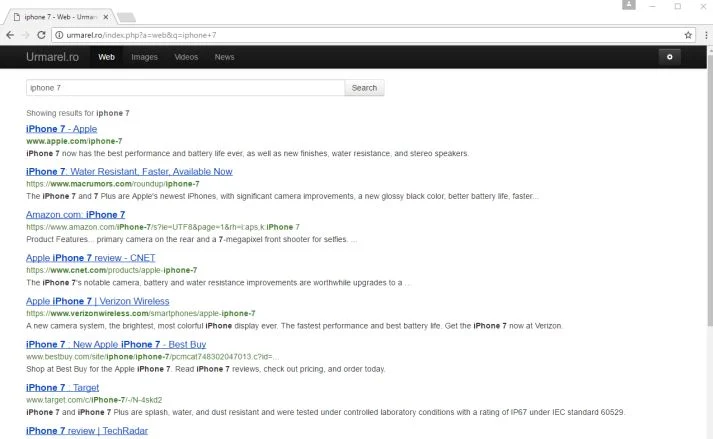Open the Amazon.com: iPhone 7 result
The image size is (713, 439).
(x=75, y=215)
